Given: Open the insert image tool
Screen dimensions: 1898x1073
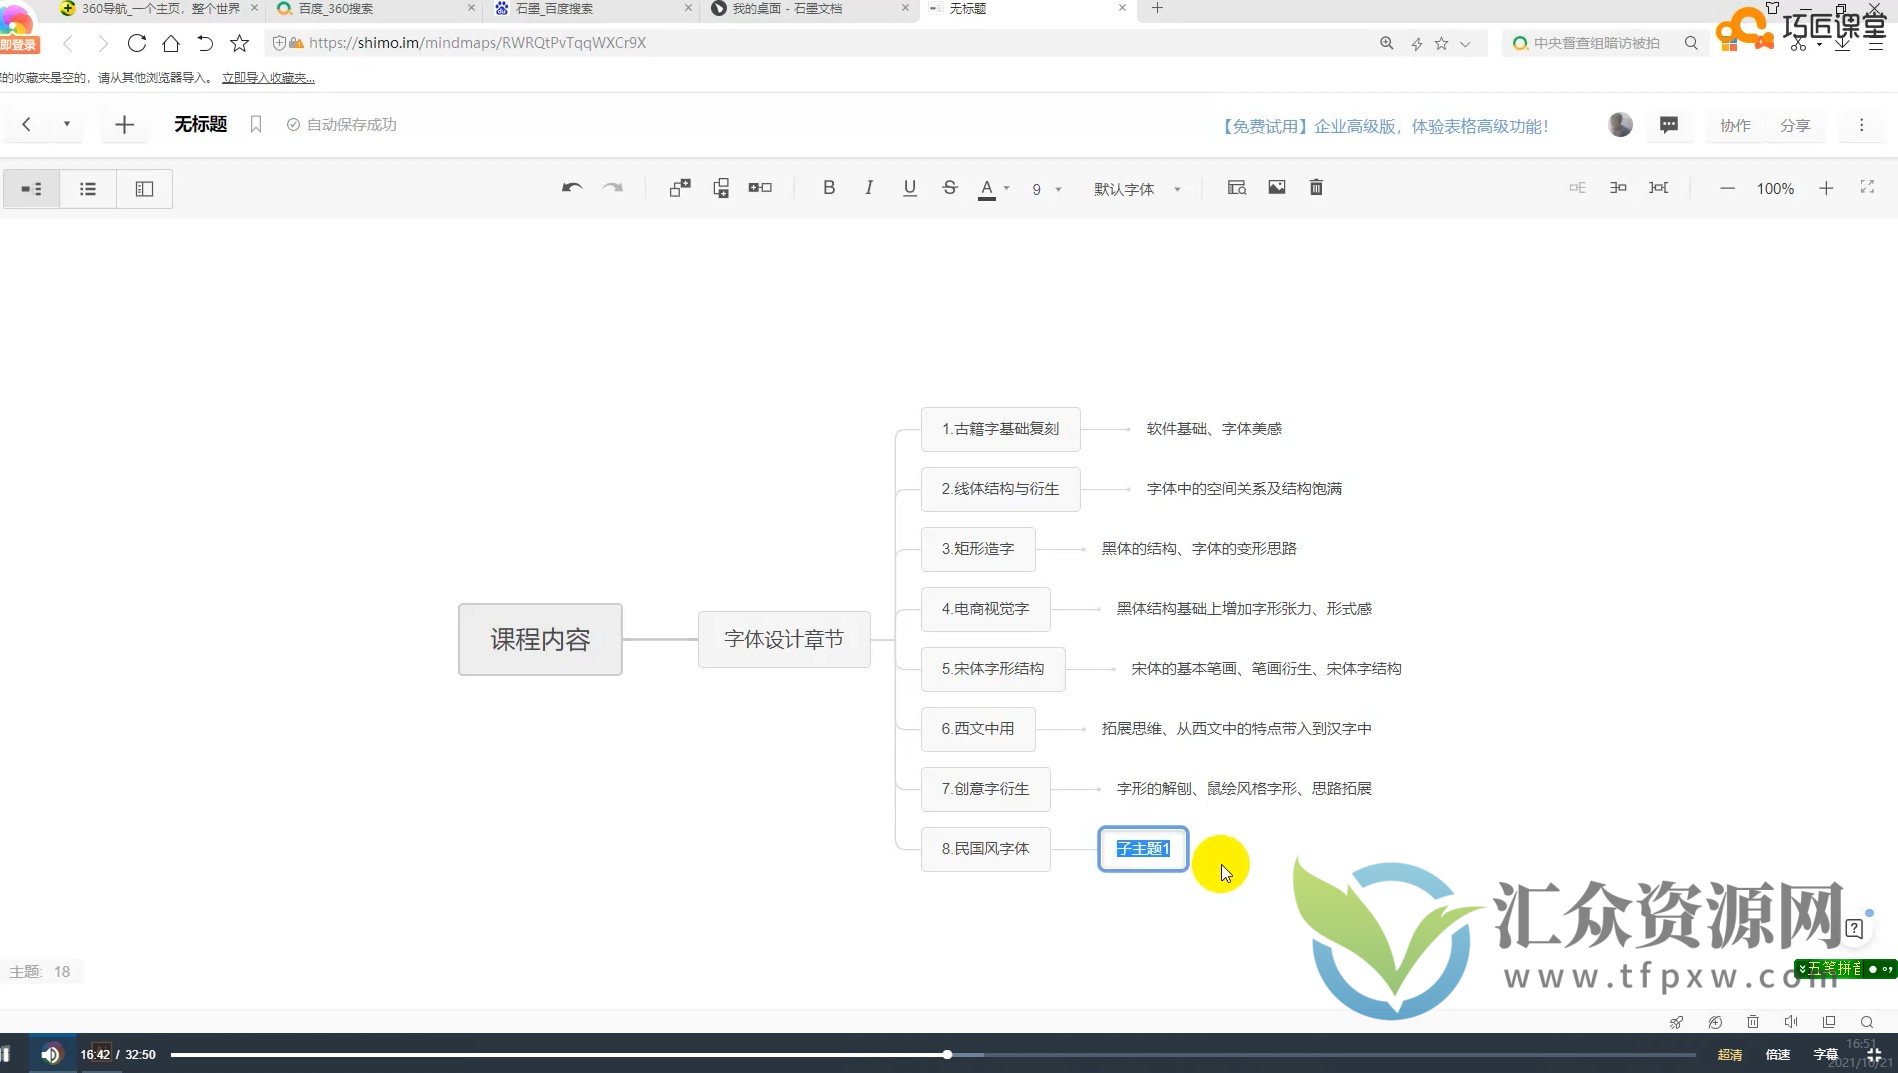Looking at the screenshot, I should [1276, 187].
